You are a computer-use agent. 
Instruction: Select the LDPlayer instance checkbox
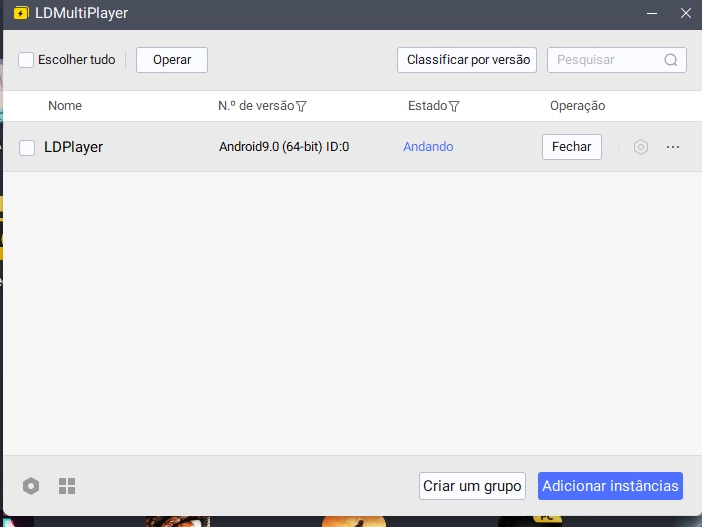click(27, 148)
